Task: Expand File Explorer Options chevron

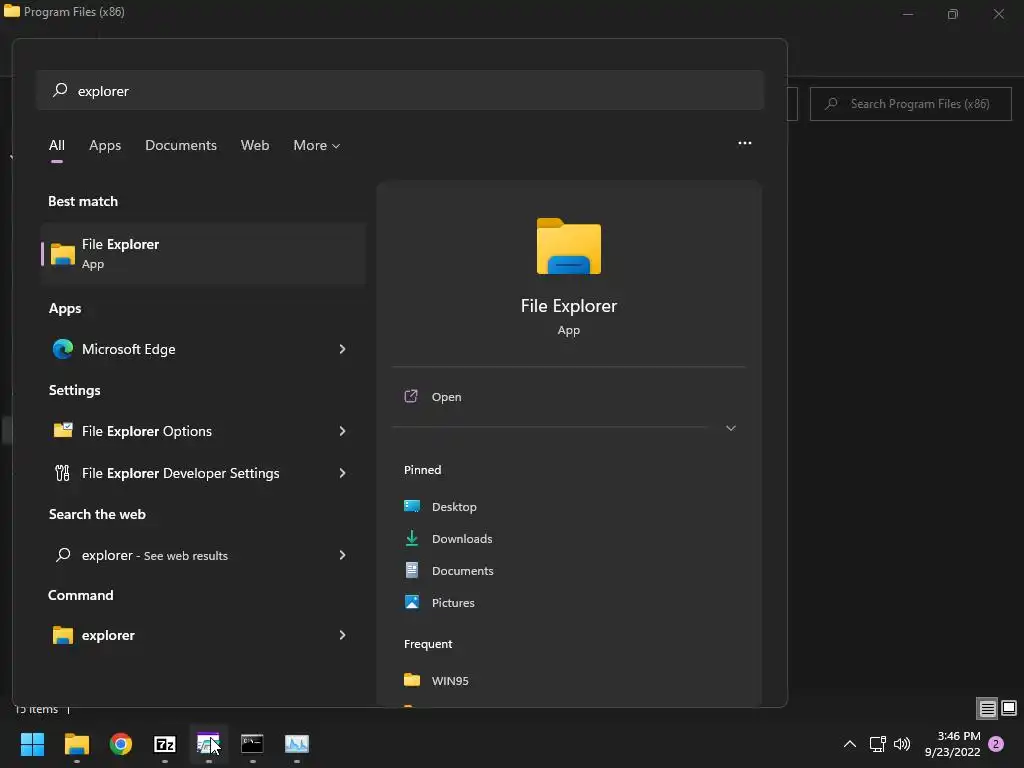Action: click(342, 431)
